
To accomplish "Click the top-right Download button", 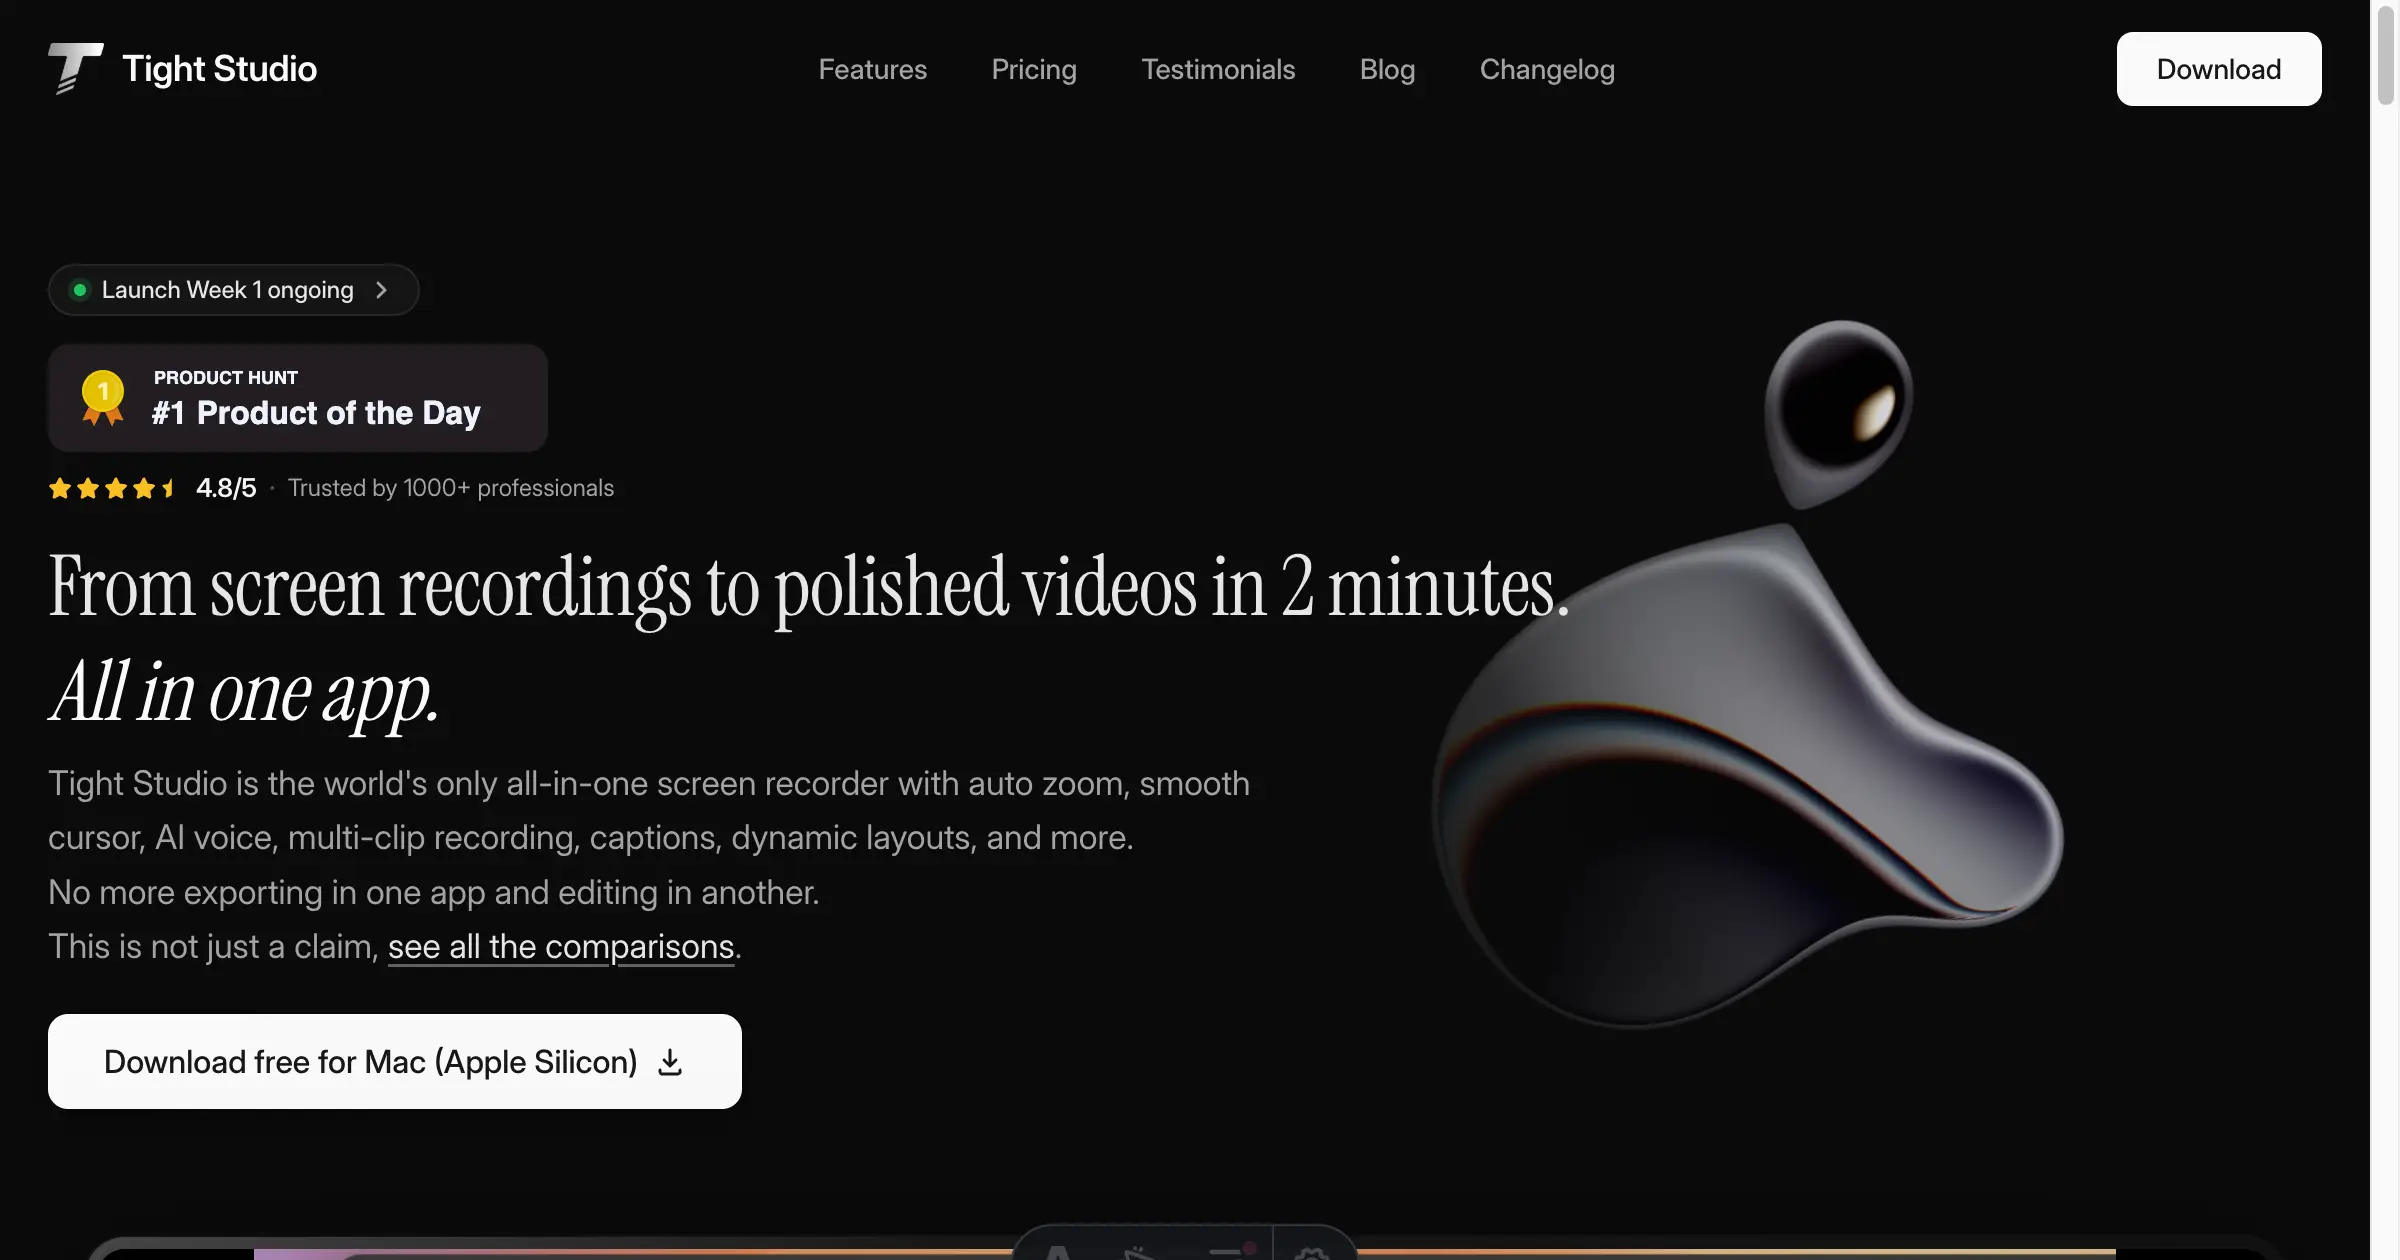I will 2218,69.
